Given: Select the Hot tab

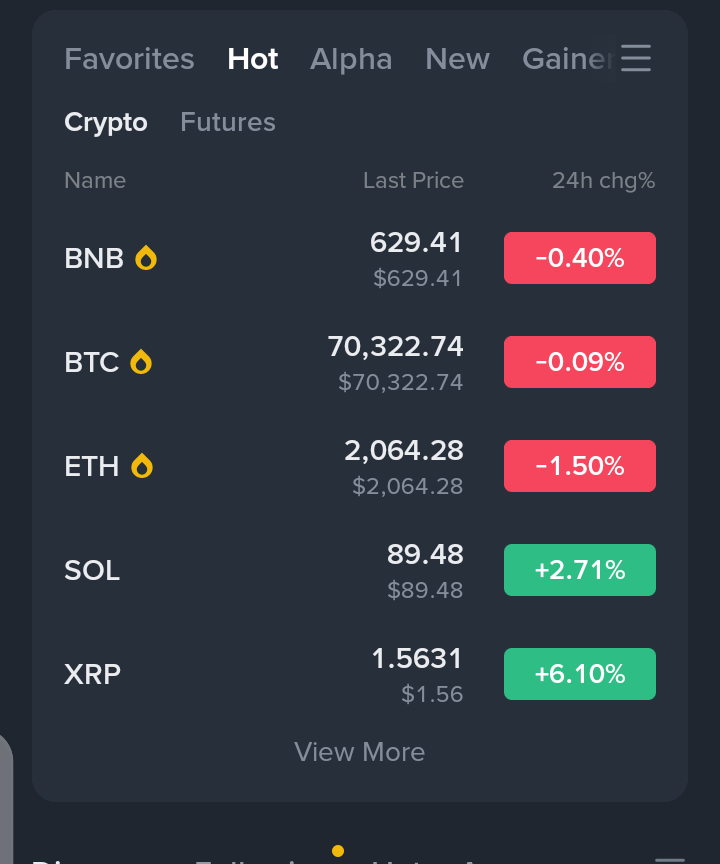Looking at the screenshot, I should pos(253,59).
